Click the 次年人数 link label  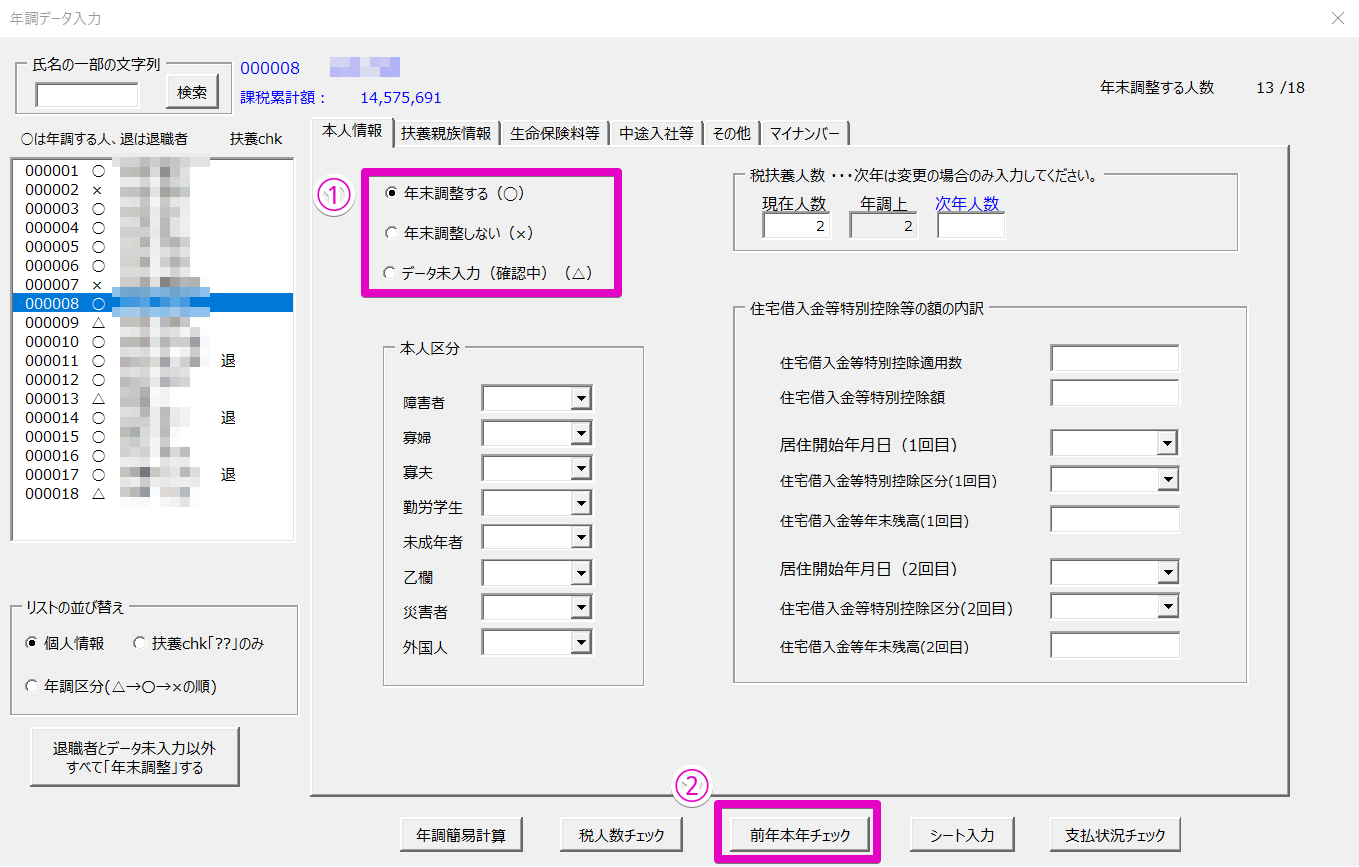click(967, 203)
